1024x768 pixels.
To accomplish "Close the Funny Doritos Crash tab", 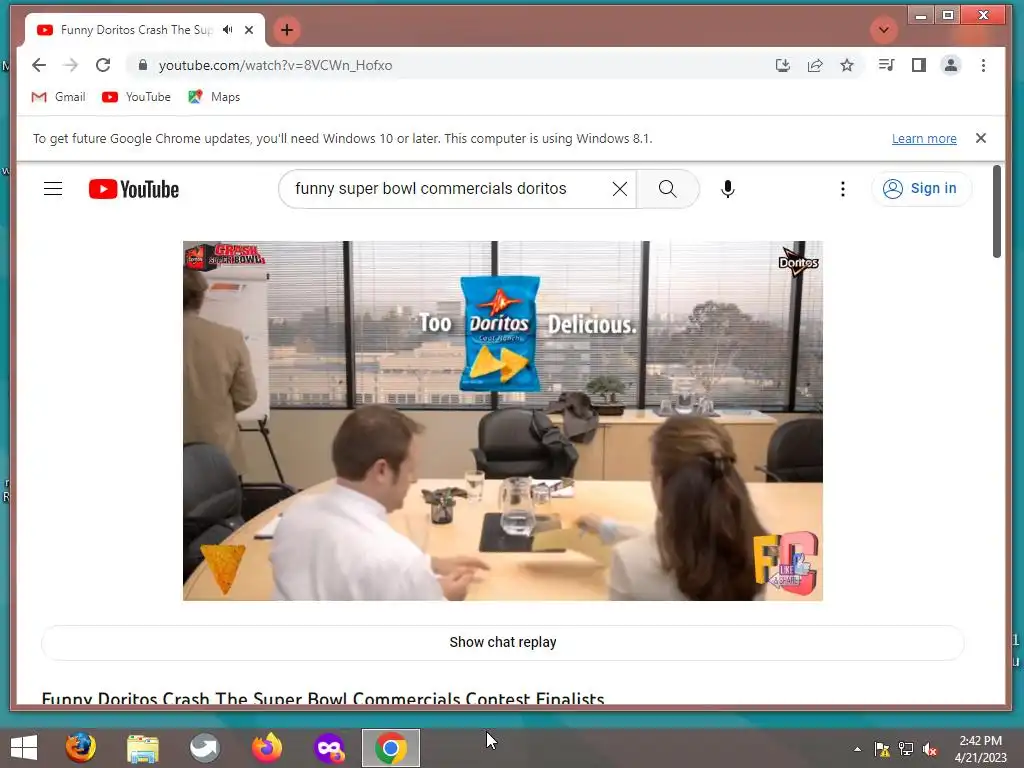I will click(x=249, y=30).
